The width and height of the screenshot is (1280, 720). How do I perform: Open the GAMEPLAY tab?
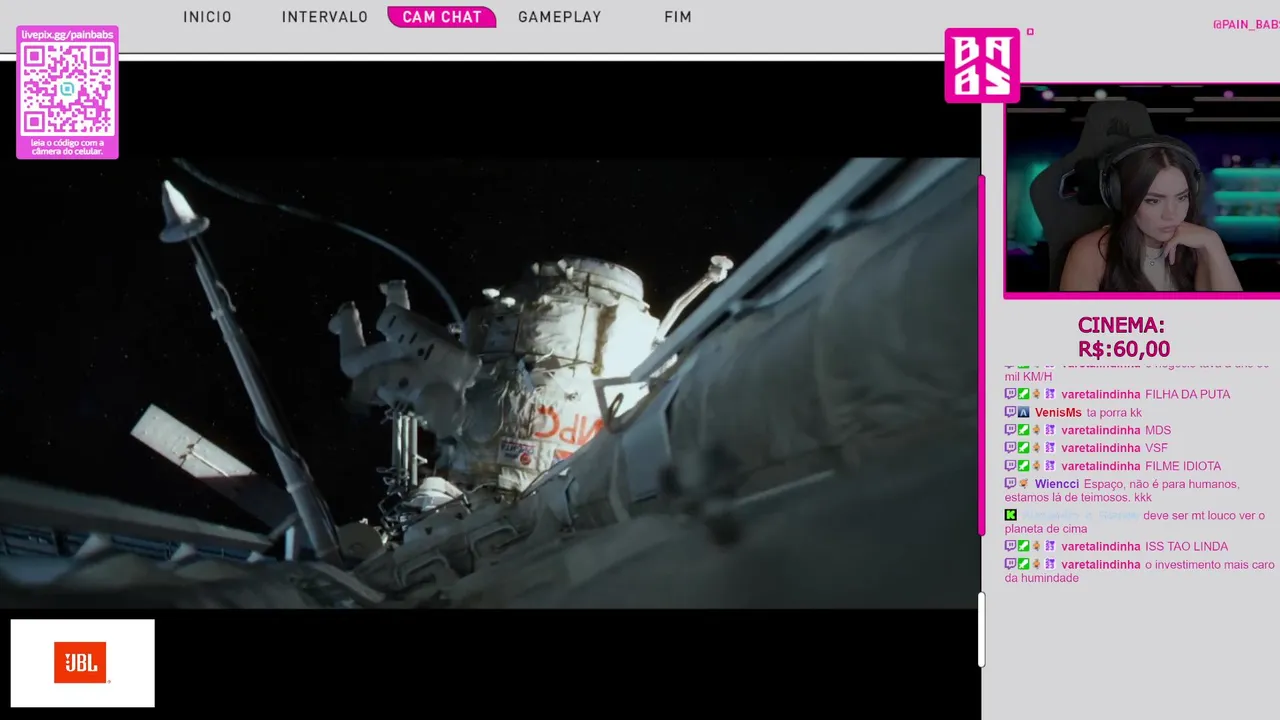[x=560, y=17]
